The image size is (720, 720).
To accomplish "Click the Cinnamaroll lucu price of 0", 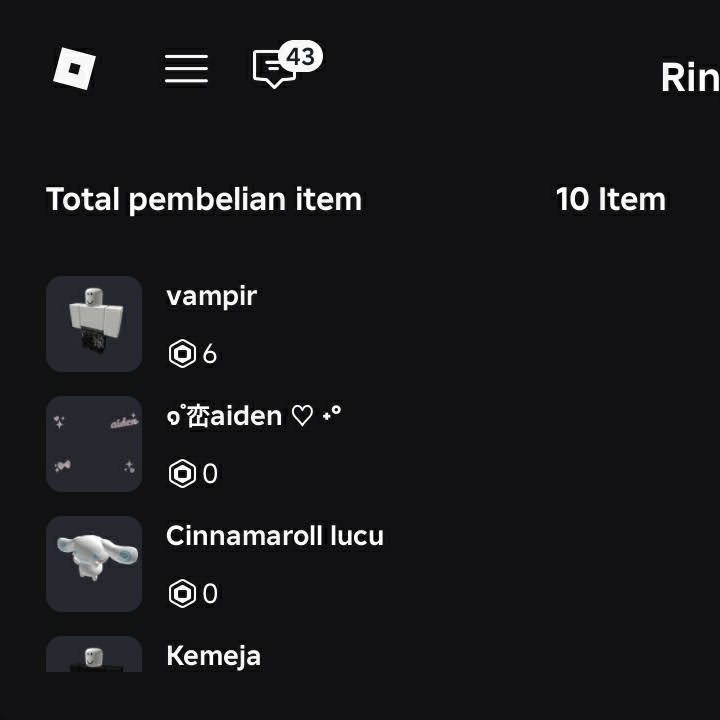I will [x=210, y=594].
